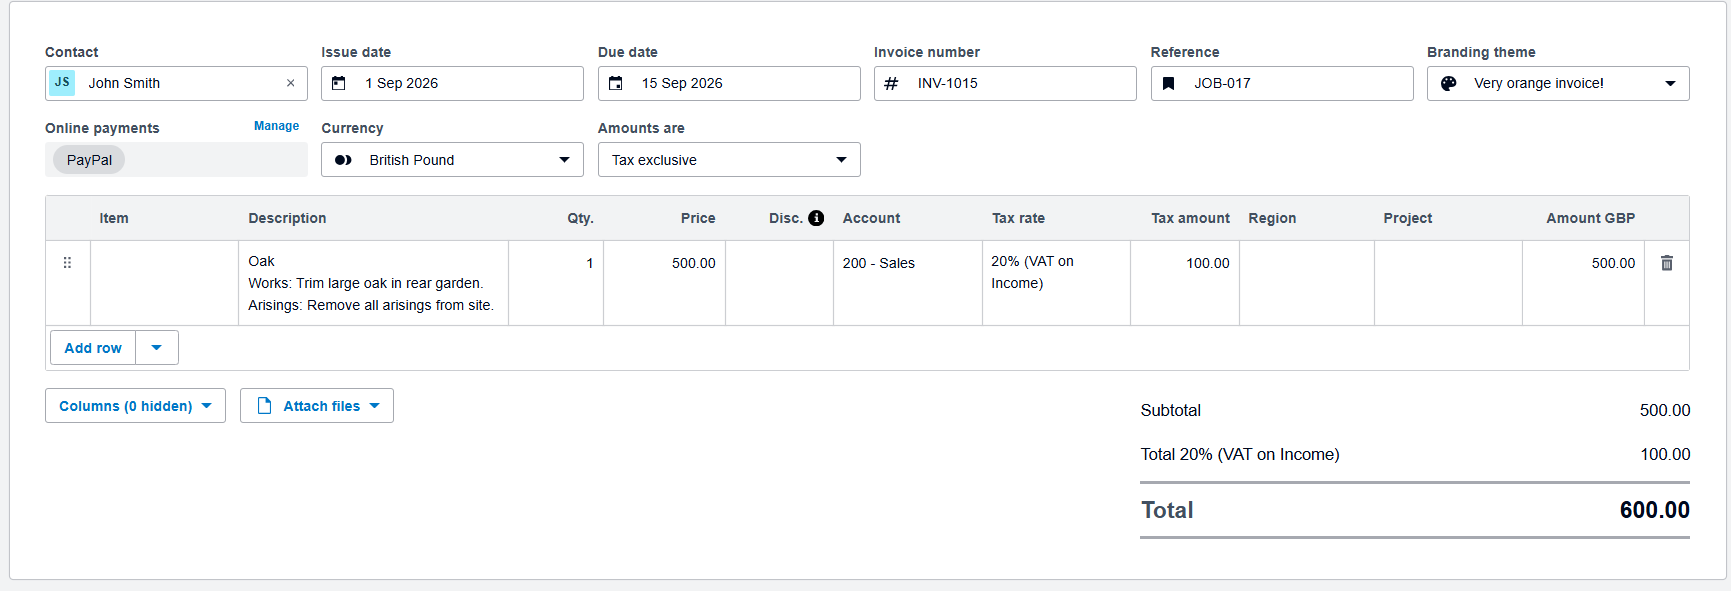The width and height of the screenshot is (1731, 591).
Task: Click the PayPal payment chip
Action: pyautogui.click(x=89, y=160)
